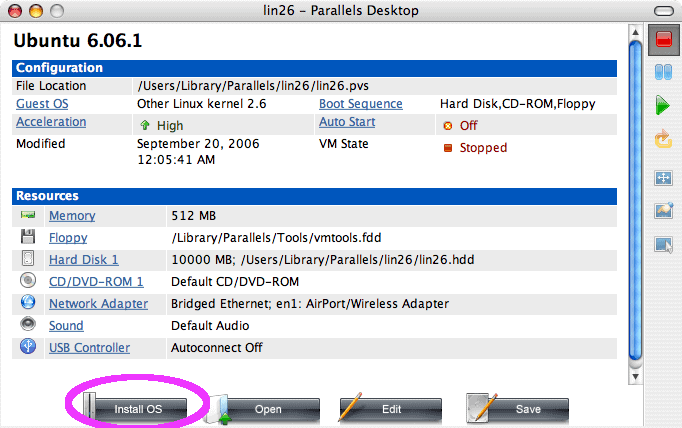Open the Acceleration setting link
This screenshot has width=682, height=428.
coord(51,122)
